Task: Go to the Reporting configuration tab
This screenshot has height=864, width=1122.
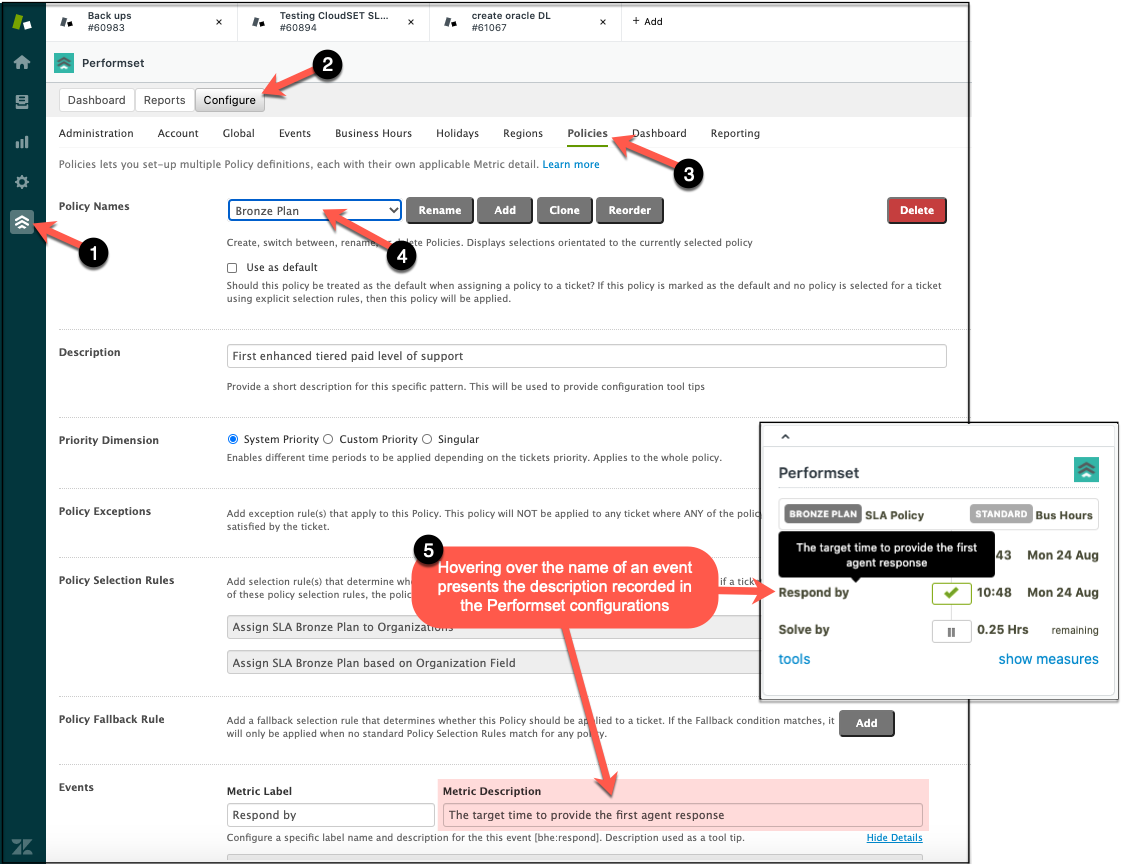Action: click(x=735, y=133)
